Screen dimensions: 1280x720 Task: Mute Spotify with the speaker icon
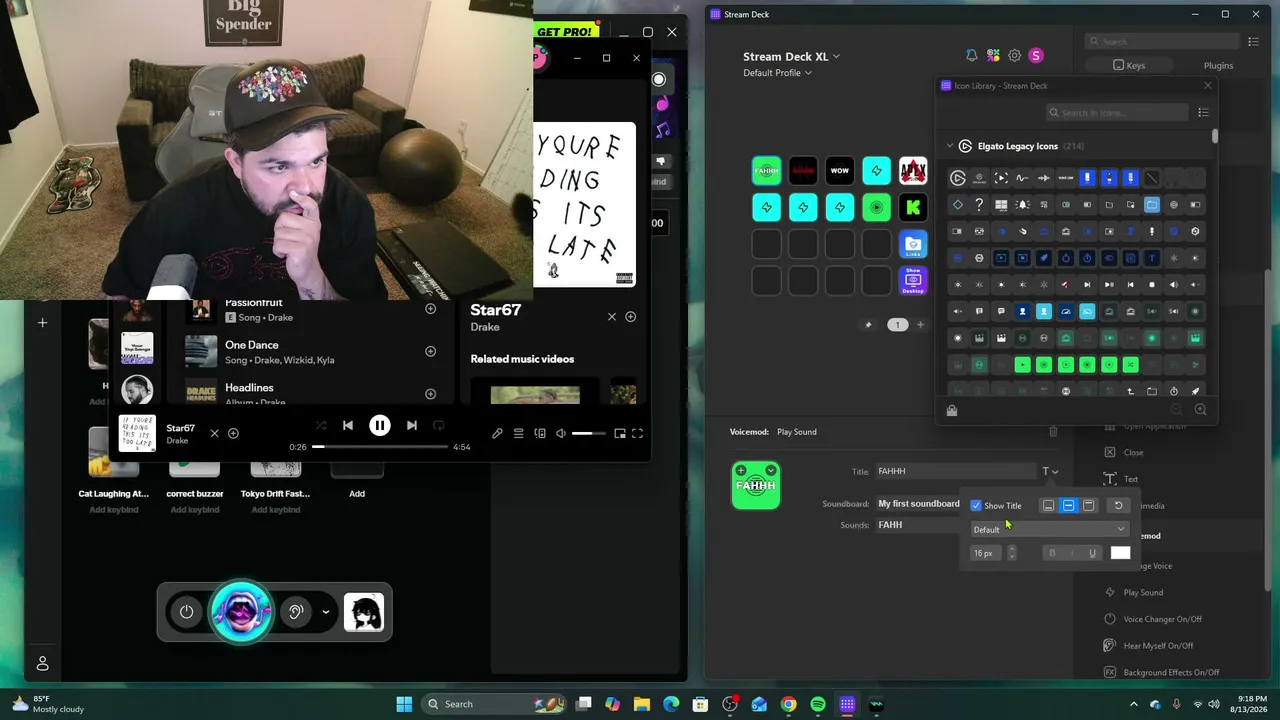561,433
